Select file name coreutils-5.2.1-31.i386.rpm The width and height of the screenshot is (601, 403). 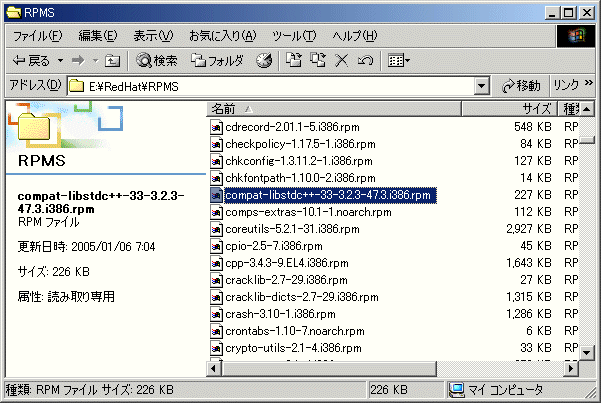coord(292,229)
